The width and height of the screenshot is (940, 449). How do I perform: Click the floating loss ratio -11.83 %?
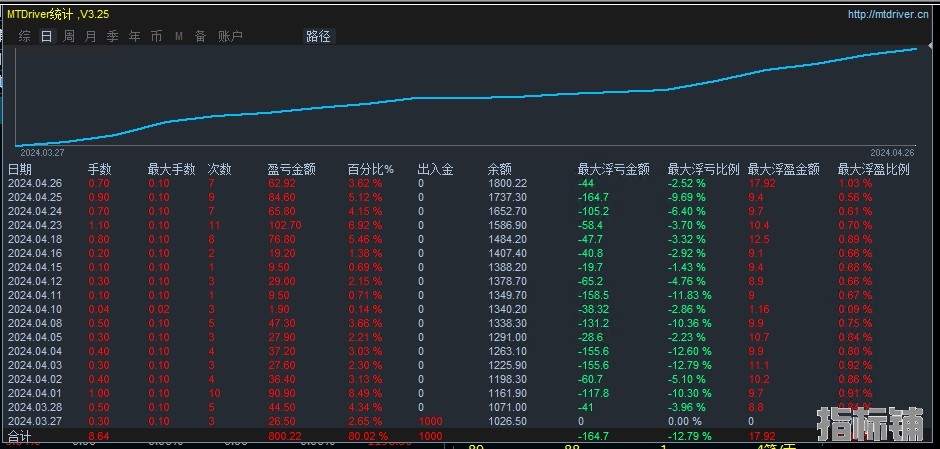tap(689, 295)
